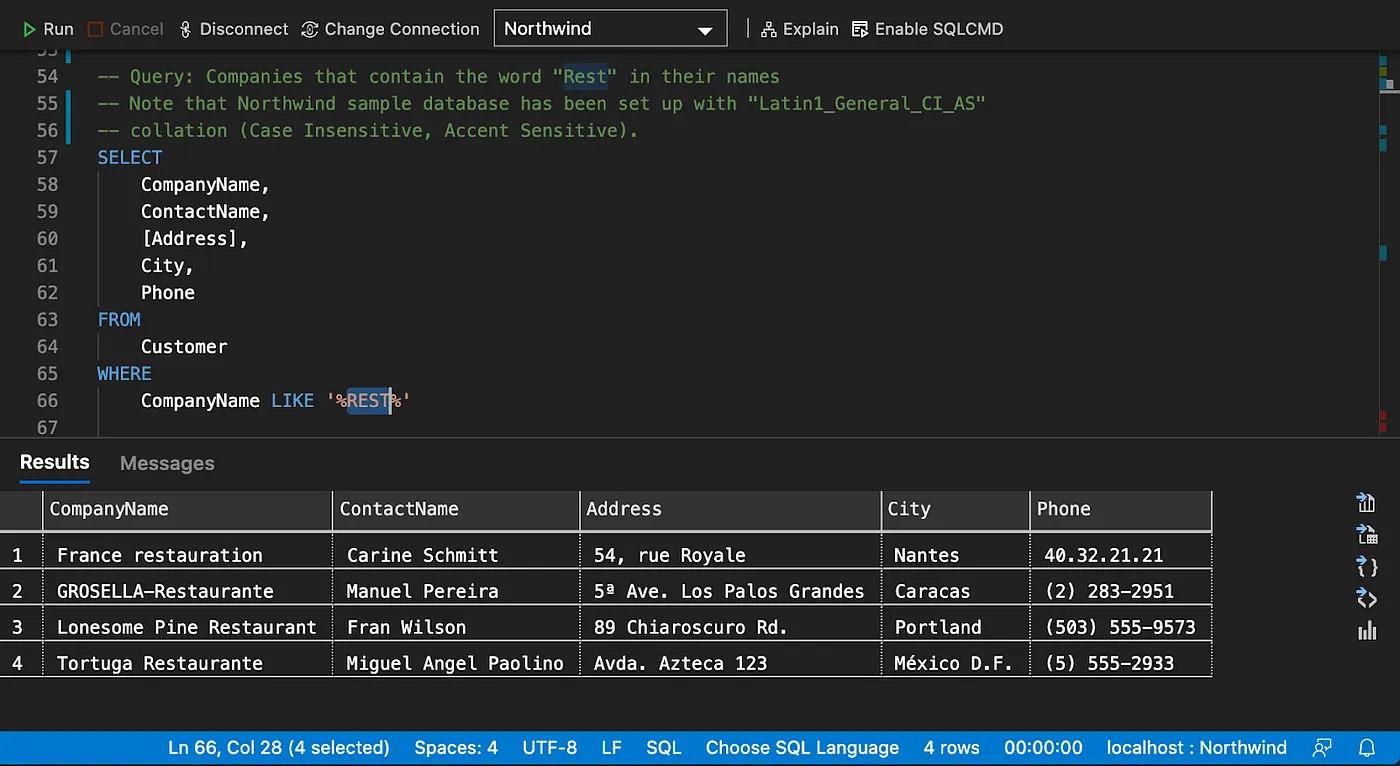
Task: Select the City column header
Action: [955, 509]
